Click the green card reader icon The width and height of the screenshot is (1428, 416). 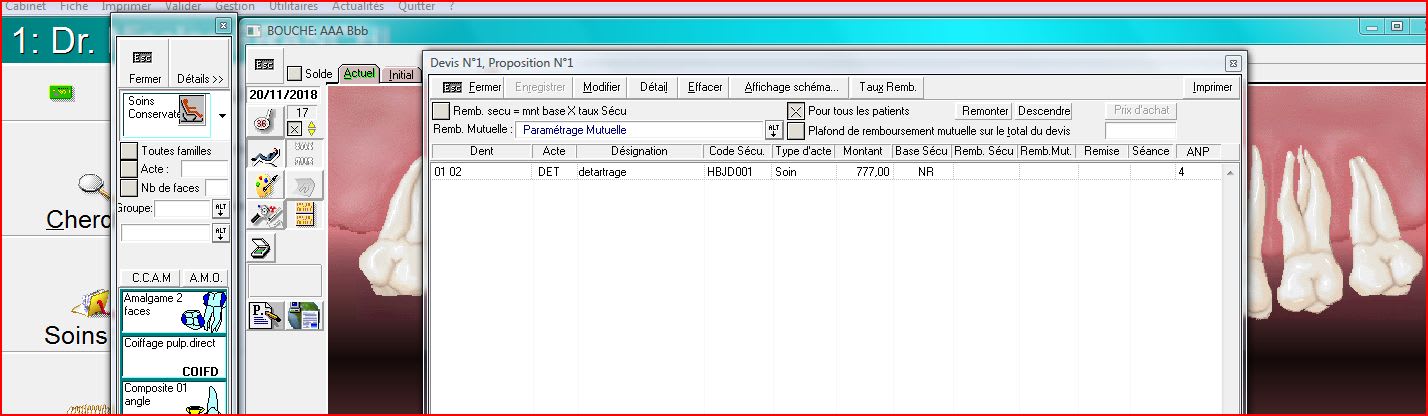[63, 93]
